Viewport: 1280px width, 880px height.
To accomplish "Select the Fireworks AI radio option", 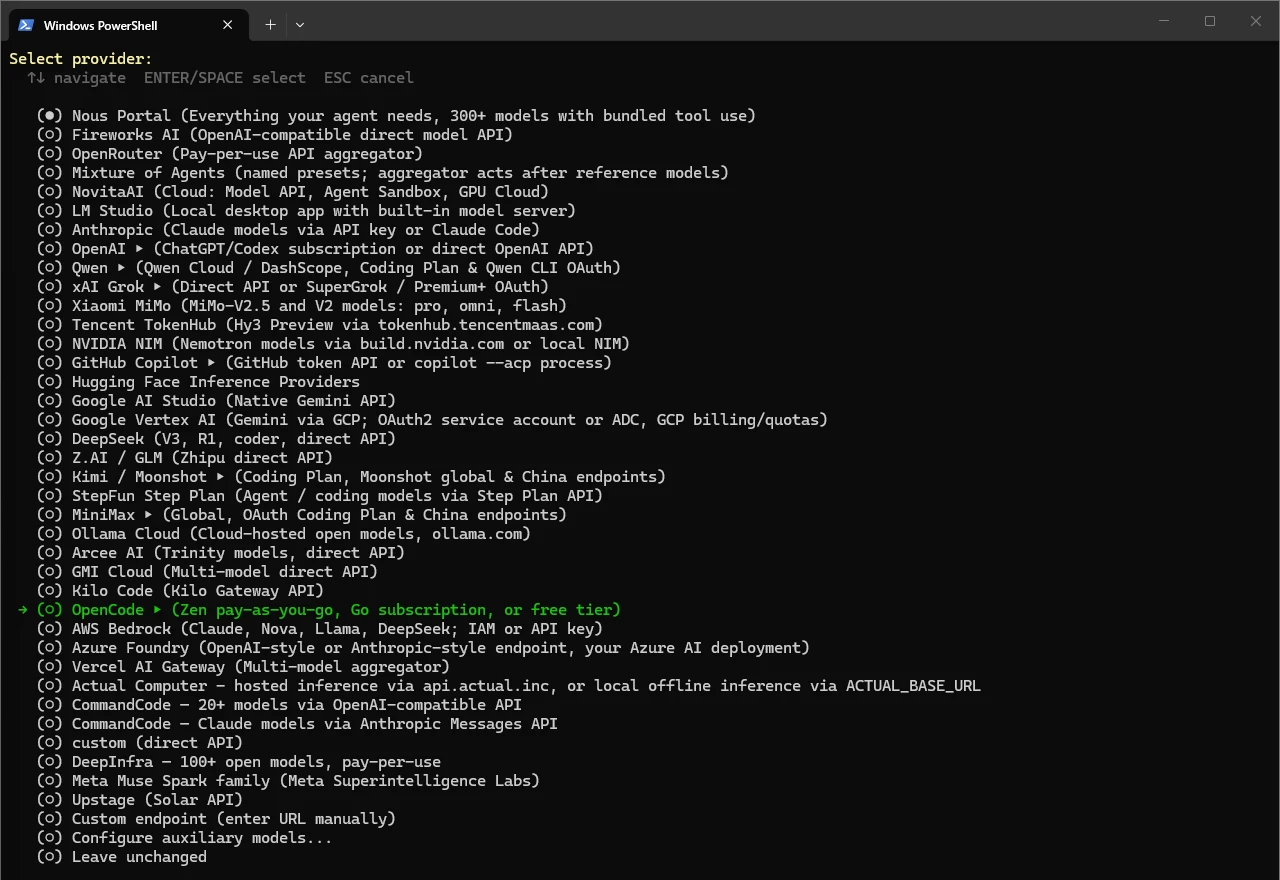I will pyautogui.click(x=50, y=135).
